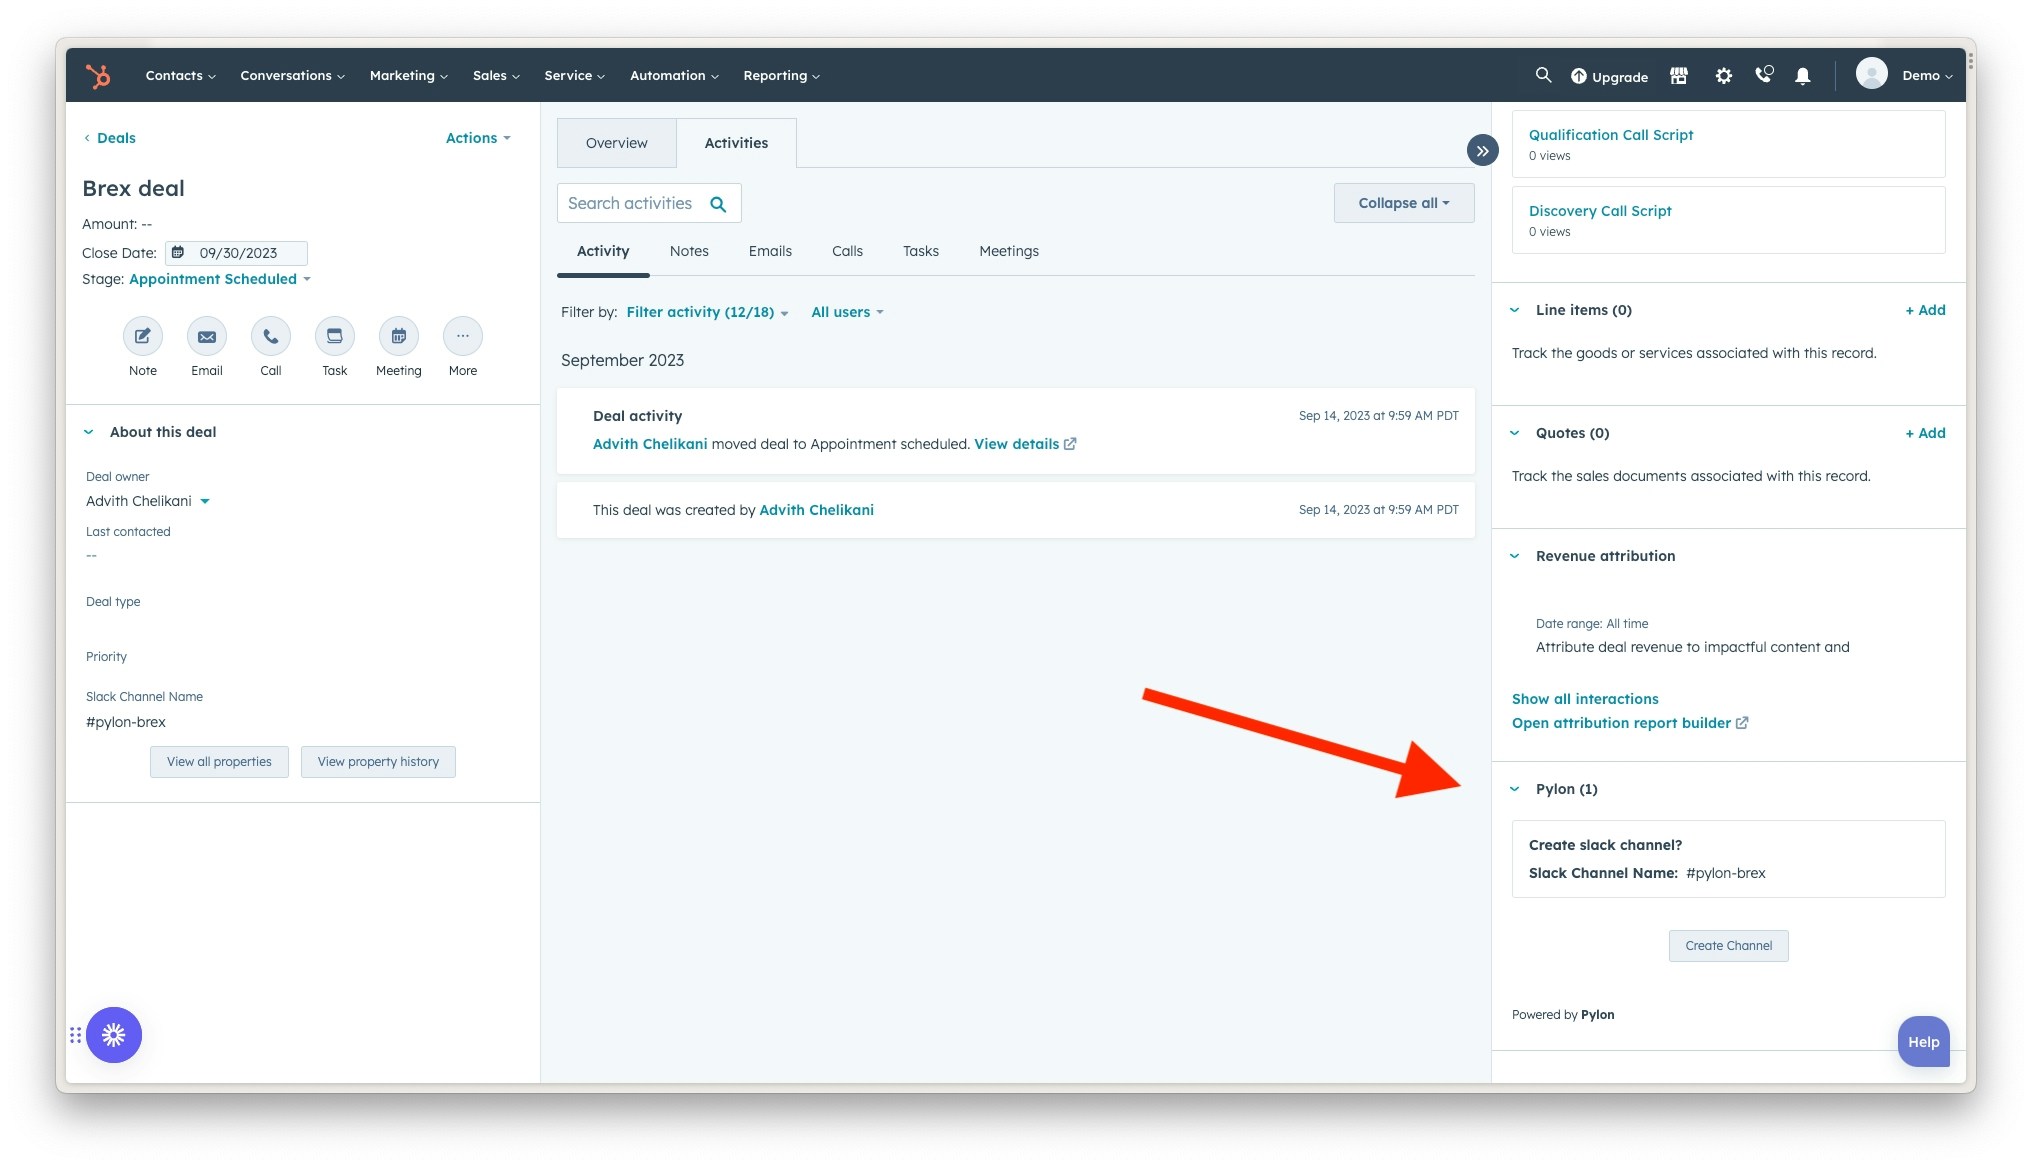Click the HubSpot sprocket logo

point(98,76)
